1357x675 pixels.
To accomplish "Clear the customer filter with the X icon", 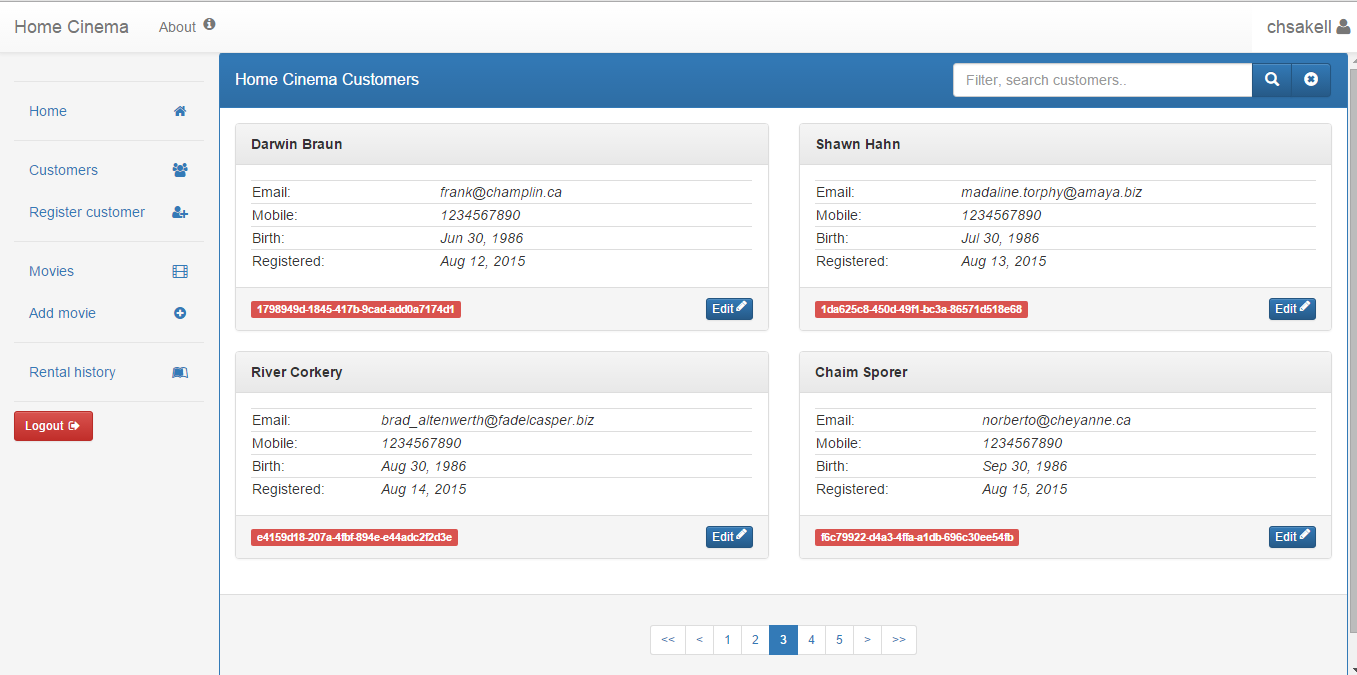I will [1311, 80].
